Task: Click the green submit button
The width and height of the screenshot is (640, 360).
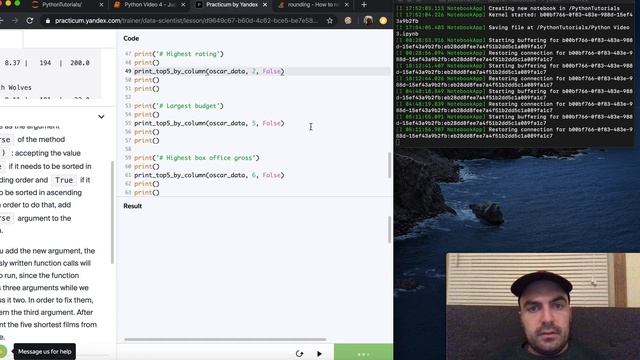Action: [363, 353]
